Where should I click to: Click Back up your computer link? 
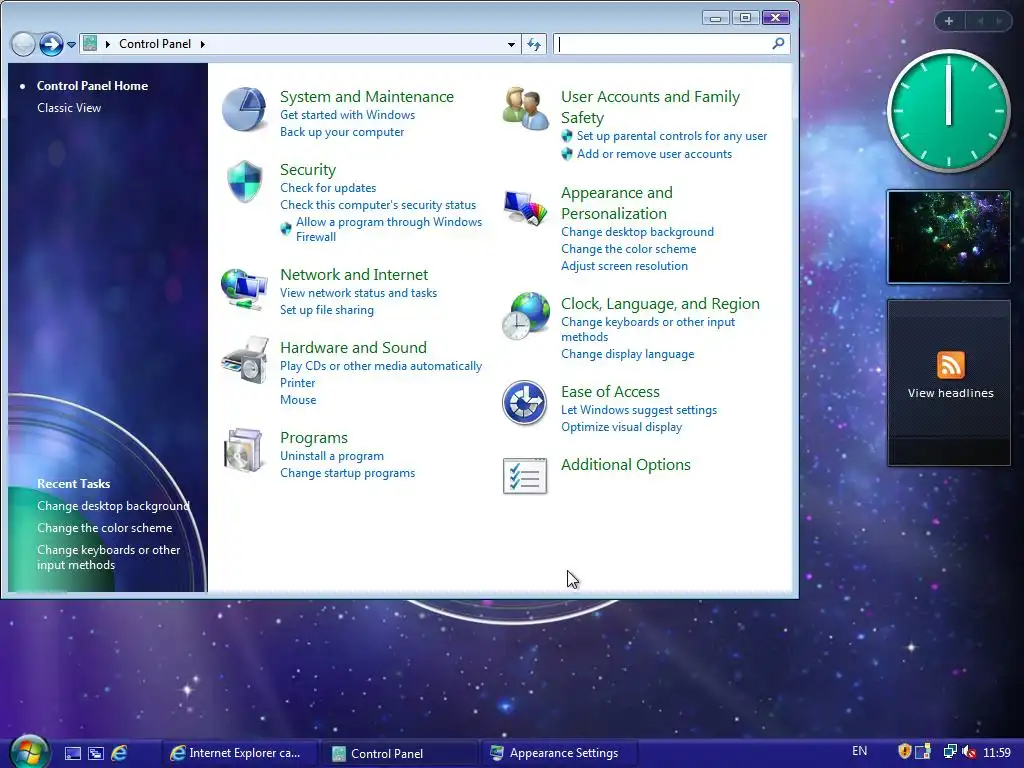coord(342,132)
